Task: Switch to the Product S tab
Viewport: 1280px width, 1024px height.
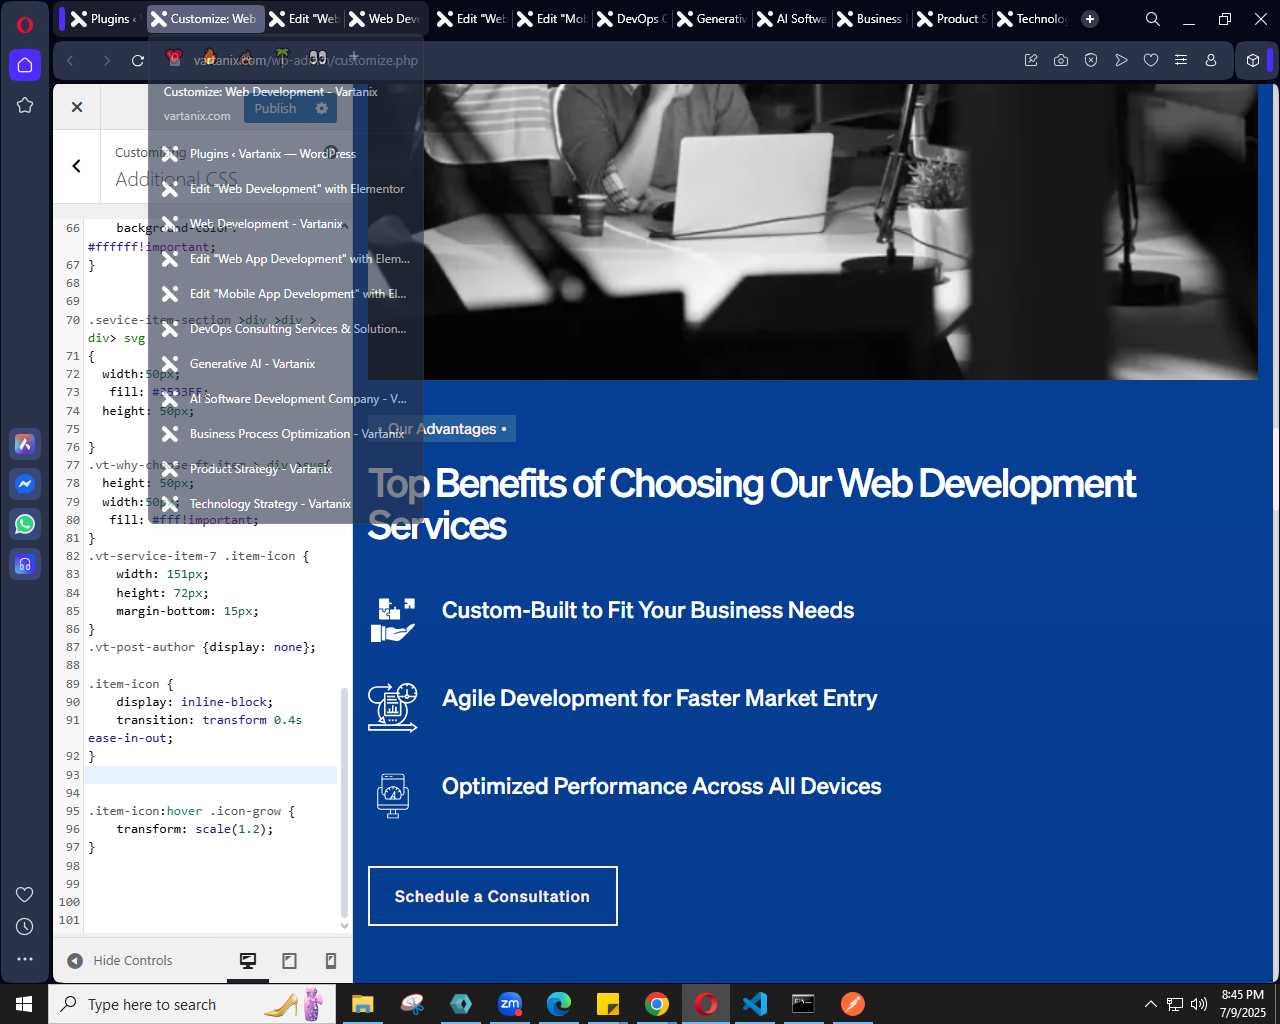Action: pos(952,19)
